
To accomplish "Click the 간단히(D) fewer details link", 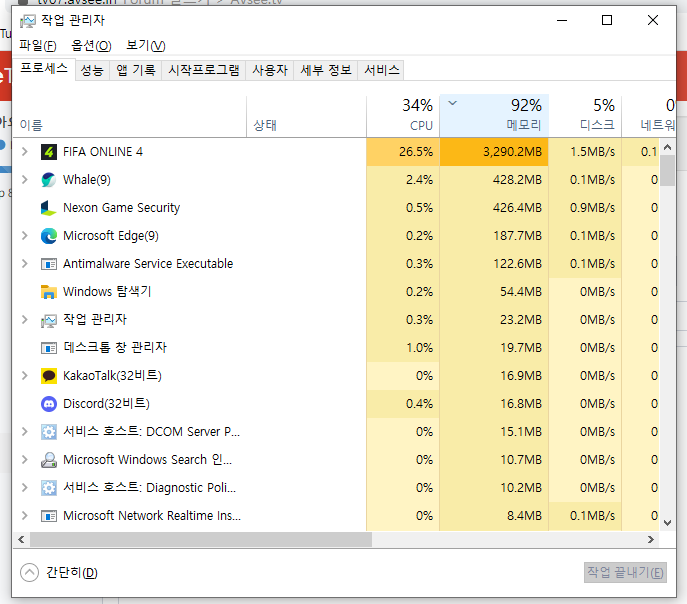I will pos(72,572).
